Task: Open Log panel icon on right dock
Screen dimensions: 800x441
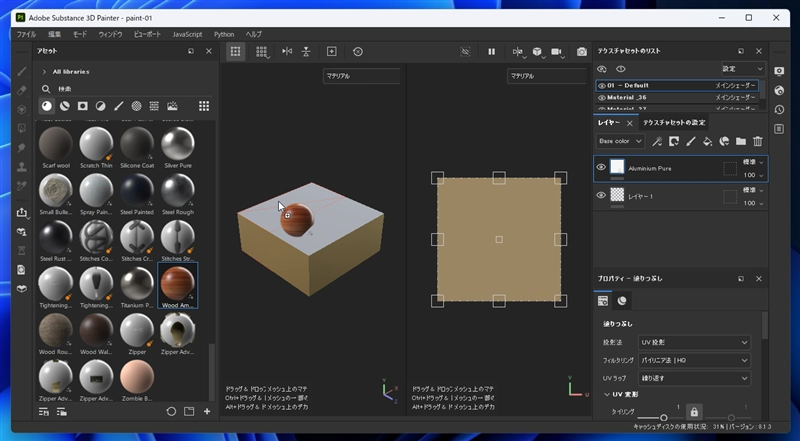Action: click(x=779, y=129)
